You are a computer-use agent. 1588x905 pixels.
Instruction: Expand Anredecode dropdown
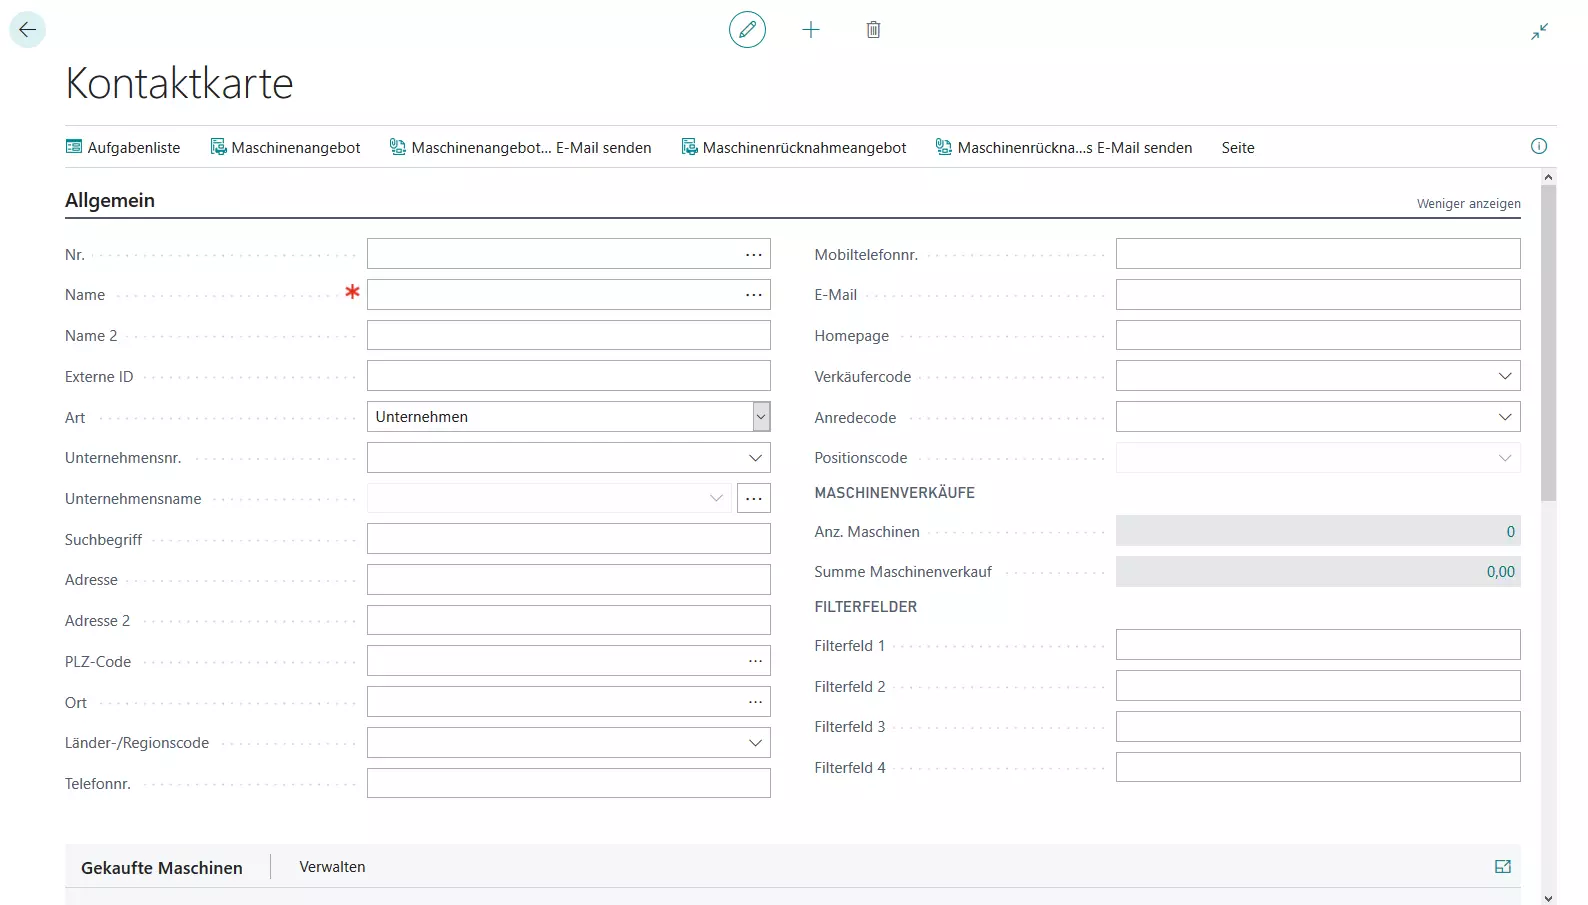click(x=1505, y=417)
